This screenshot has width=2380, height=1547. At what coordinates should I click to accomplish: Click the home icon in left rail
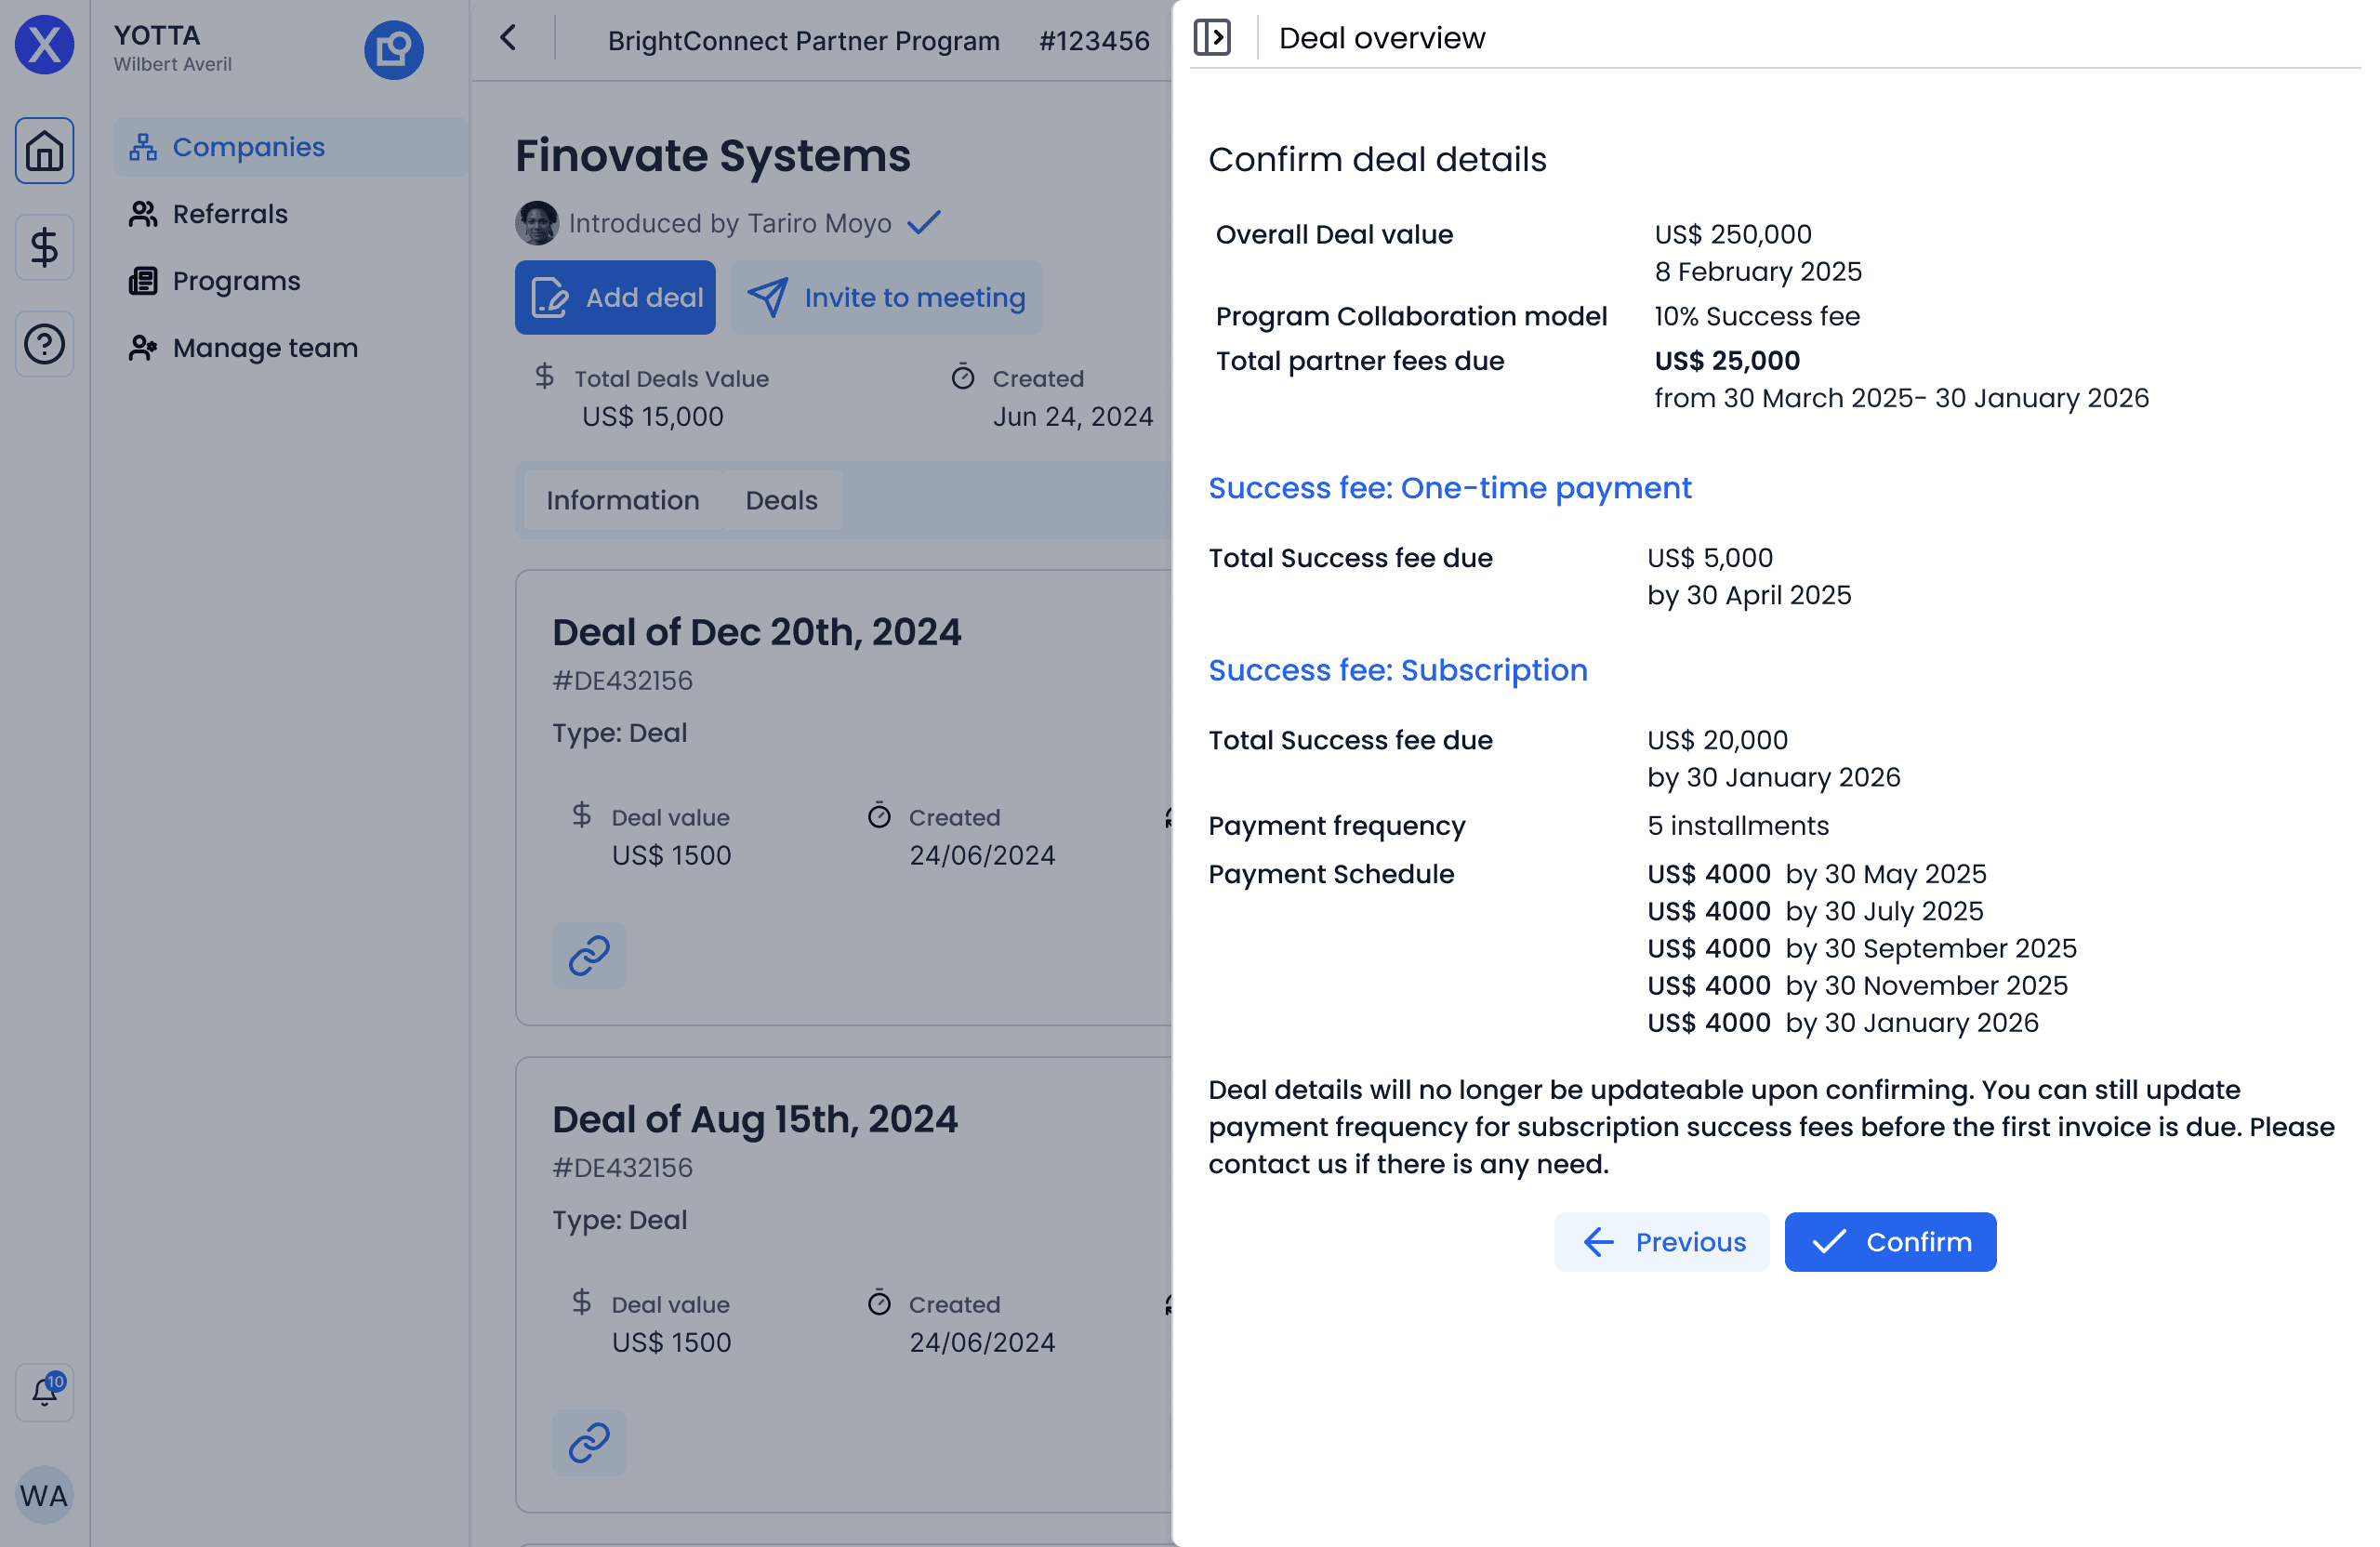click(x=44, y=151)
